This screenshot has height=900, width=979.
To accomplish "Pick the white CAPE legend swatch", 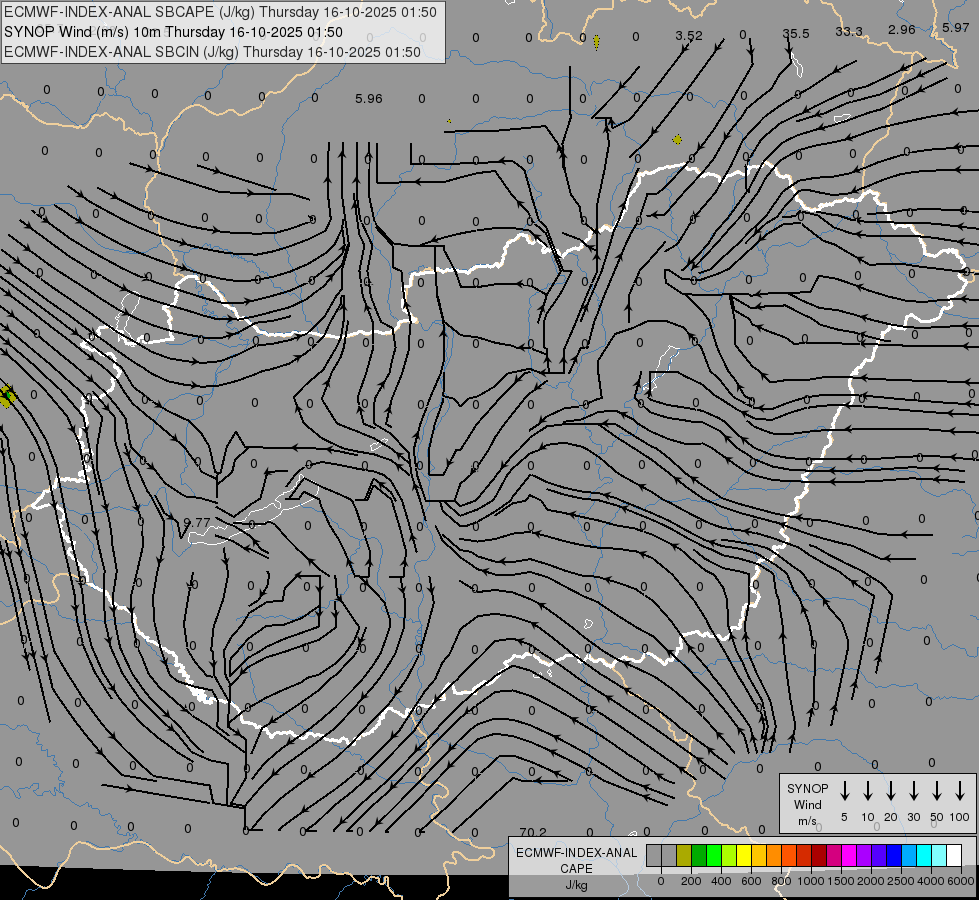I will 955,855.
